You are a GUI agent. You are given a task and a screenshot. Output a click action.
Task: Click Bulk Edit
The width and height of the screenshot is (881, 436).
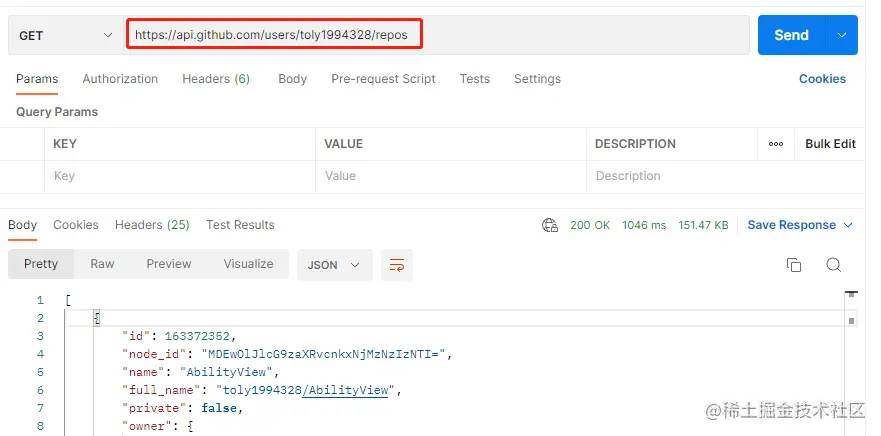pyautogui.click(x=830, y=144)
